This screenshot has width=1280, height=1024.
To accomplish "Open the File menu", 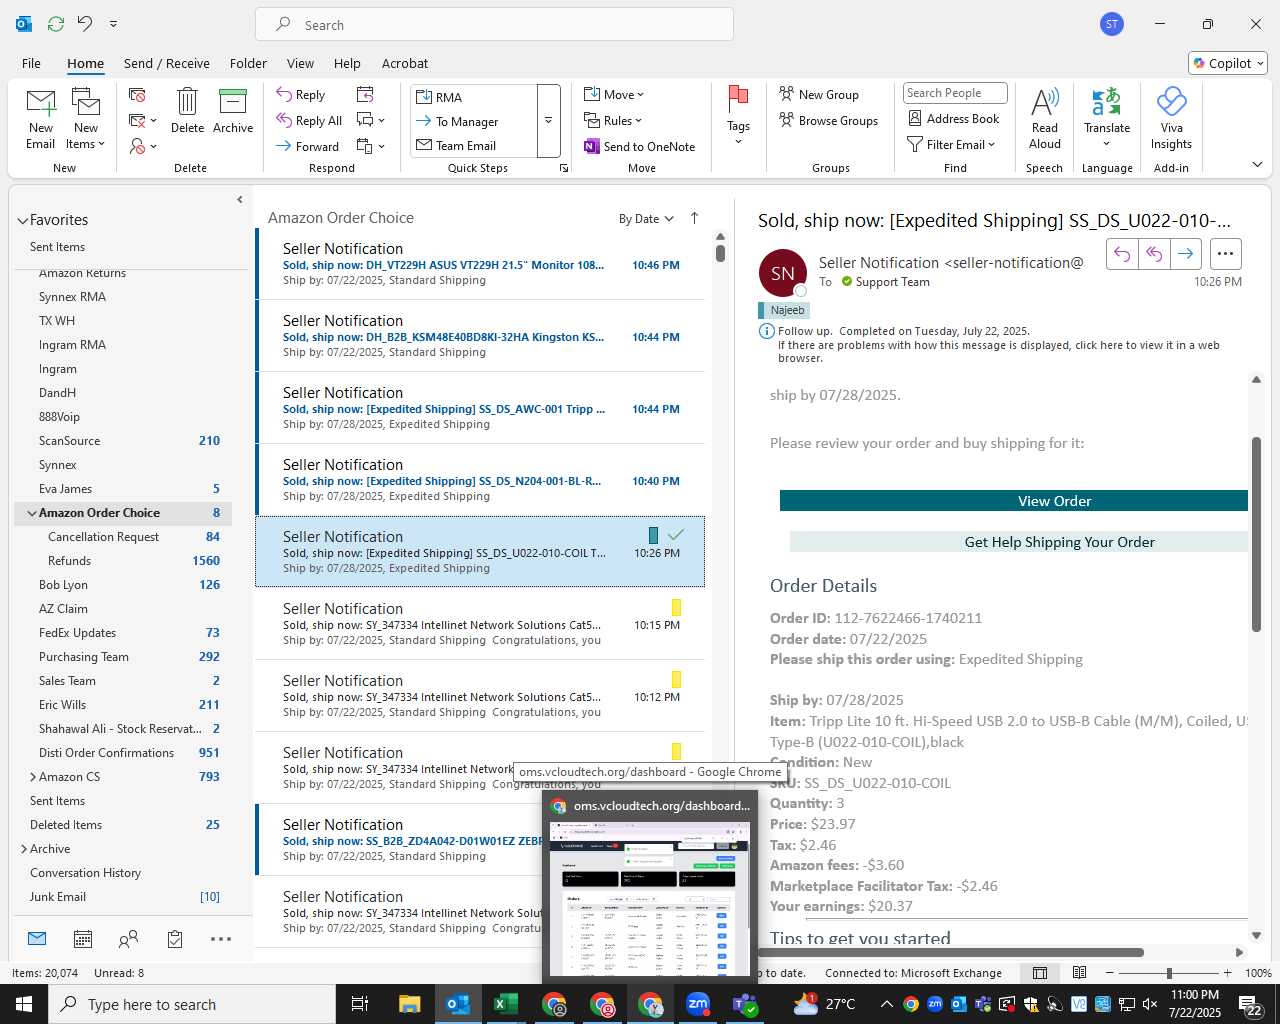I will pyautogui.click(x=32, y=63).
